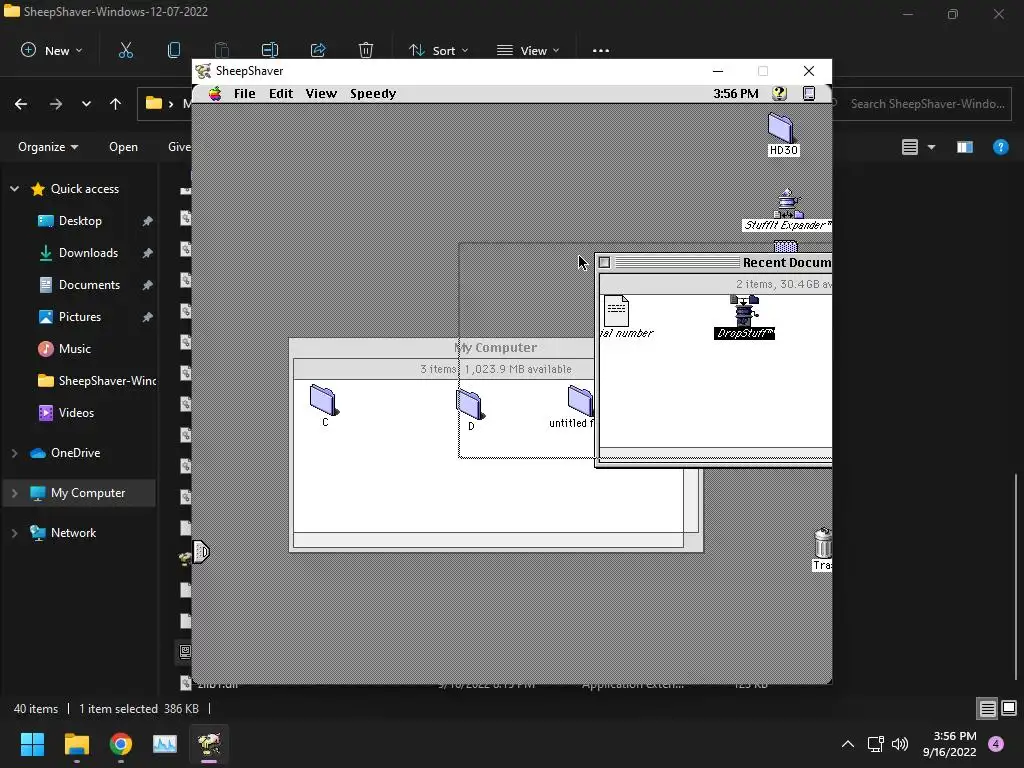
Task: Click the Recent Documents window close box
Action: tap(605, 263)
